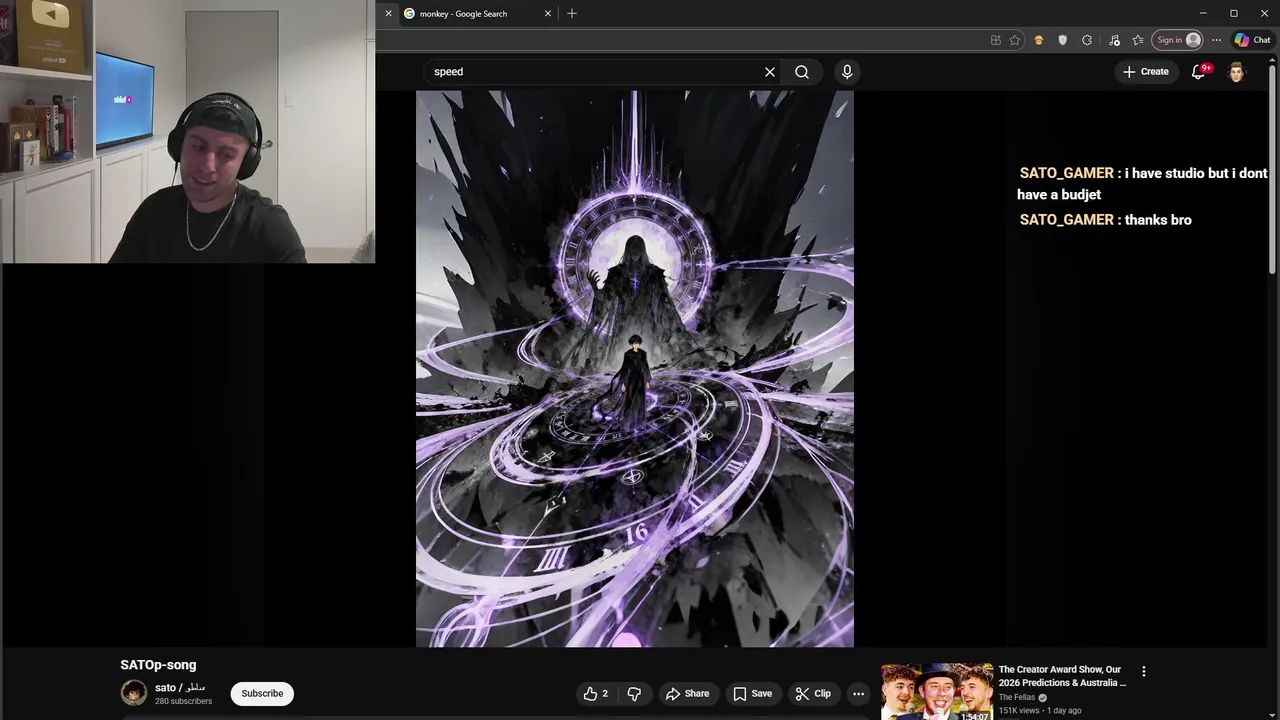Subscribe to the sato channel

pyautogui.click(x=262, y=693)
